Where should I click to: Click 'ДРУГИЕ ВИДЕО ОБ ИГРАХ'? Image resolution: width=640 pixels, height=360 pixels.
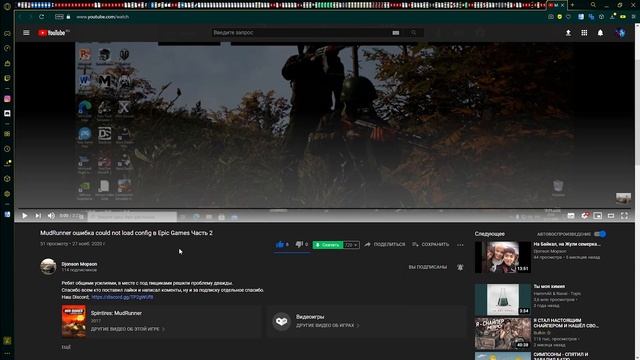pos(328,325)
